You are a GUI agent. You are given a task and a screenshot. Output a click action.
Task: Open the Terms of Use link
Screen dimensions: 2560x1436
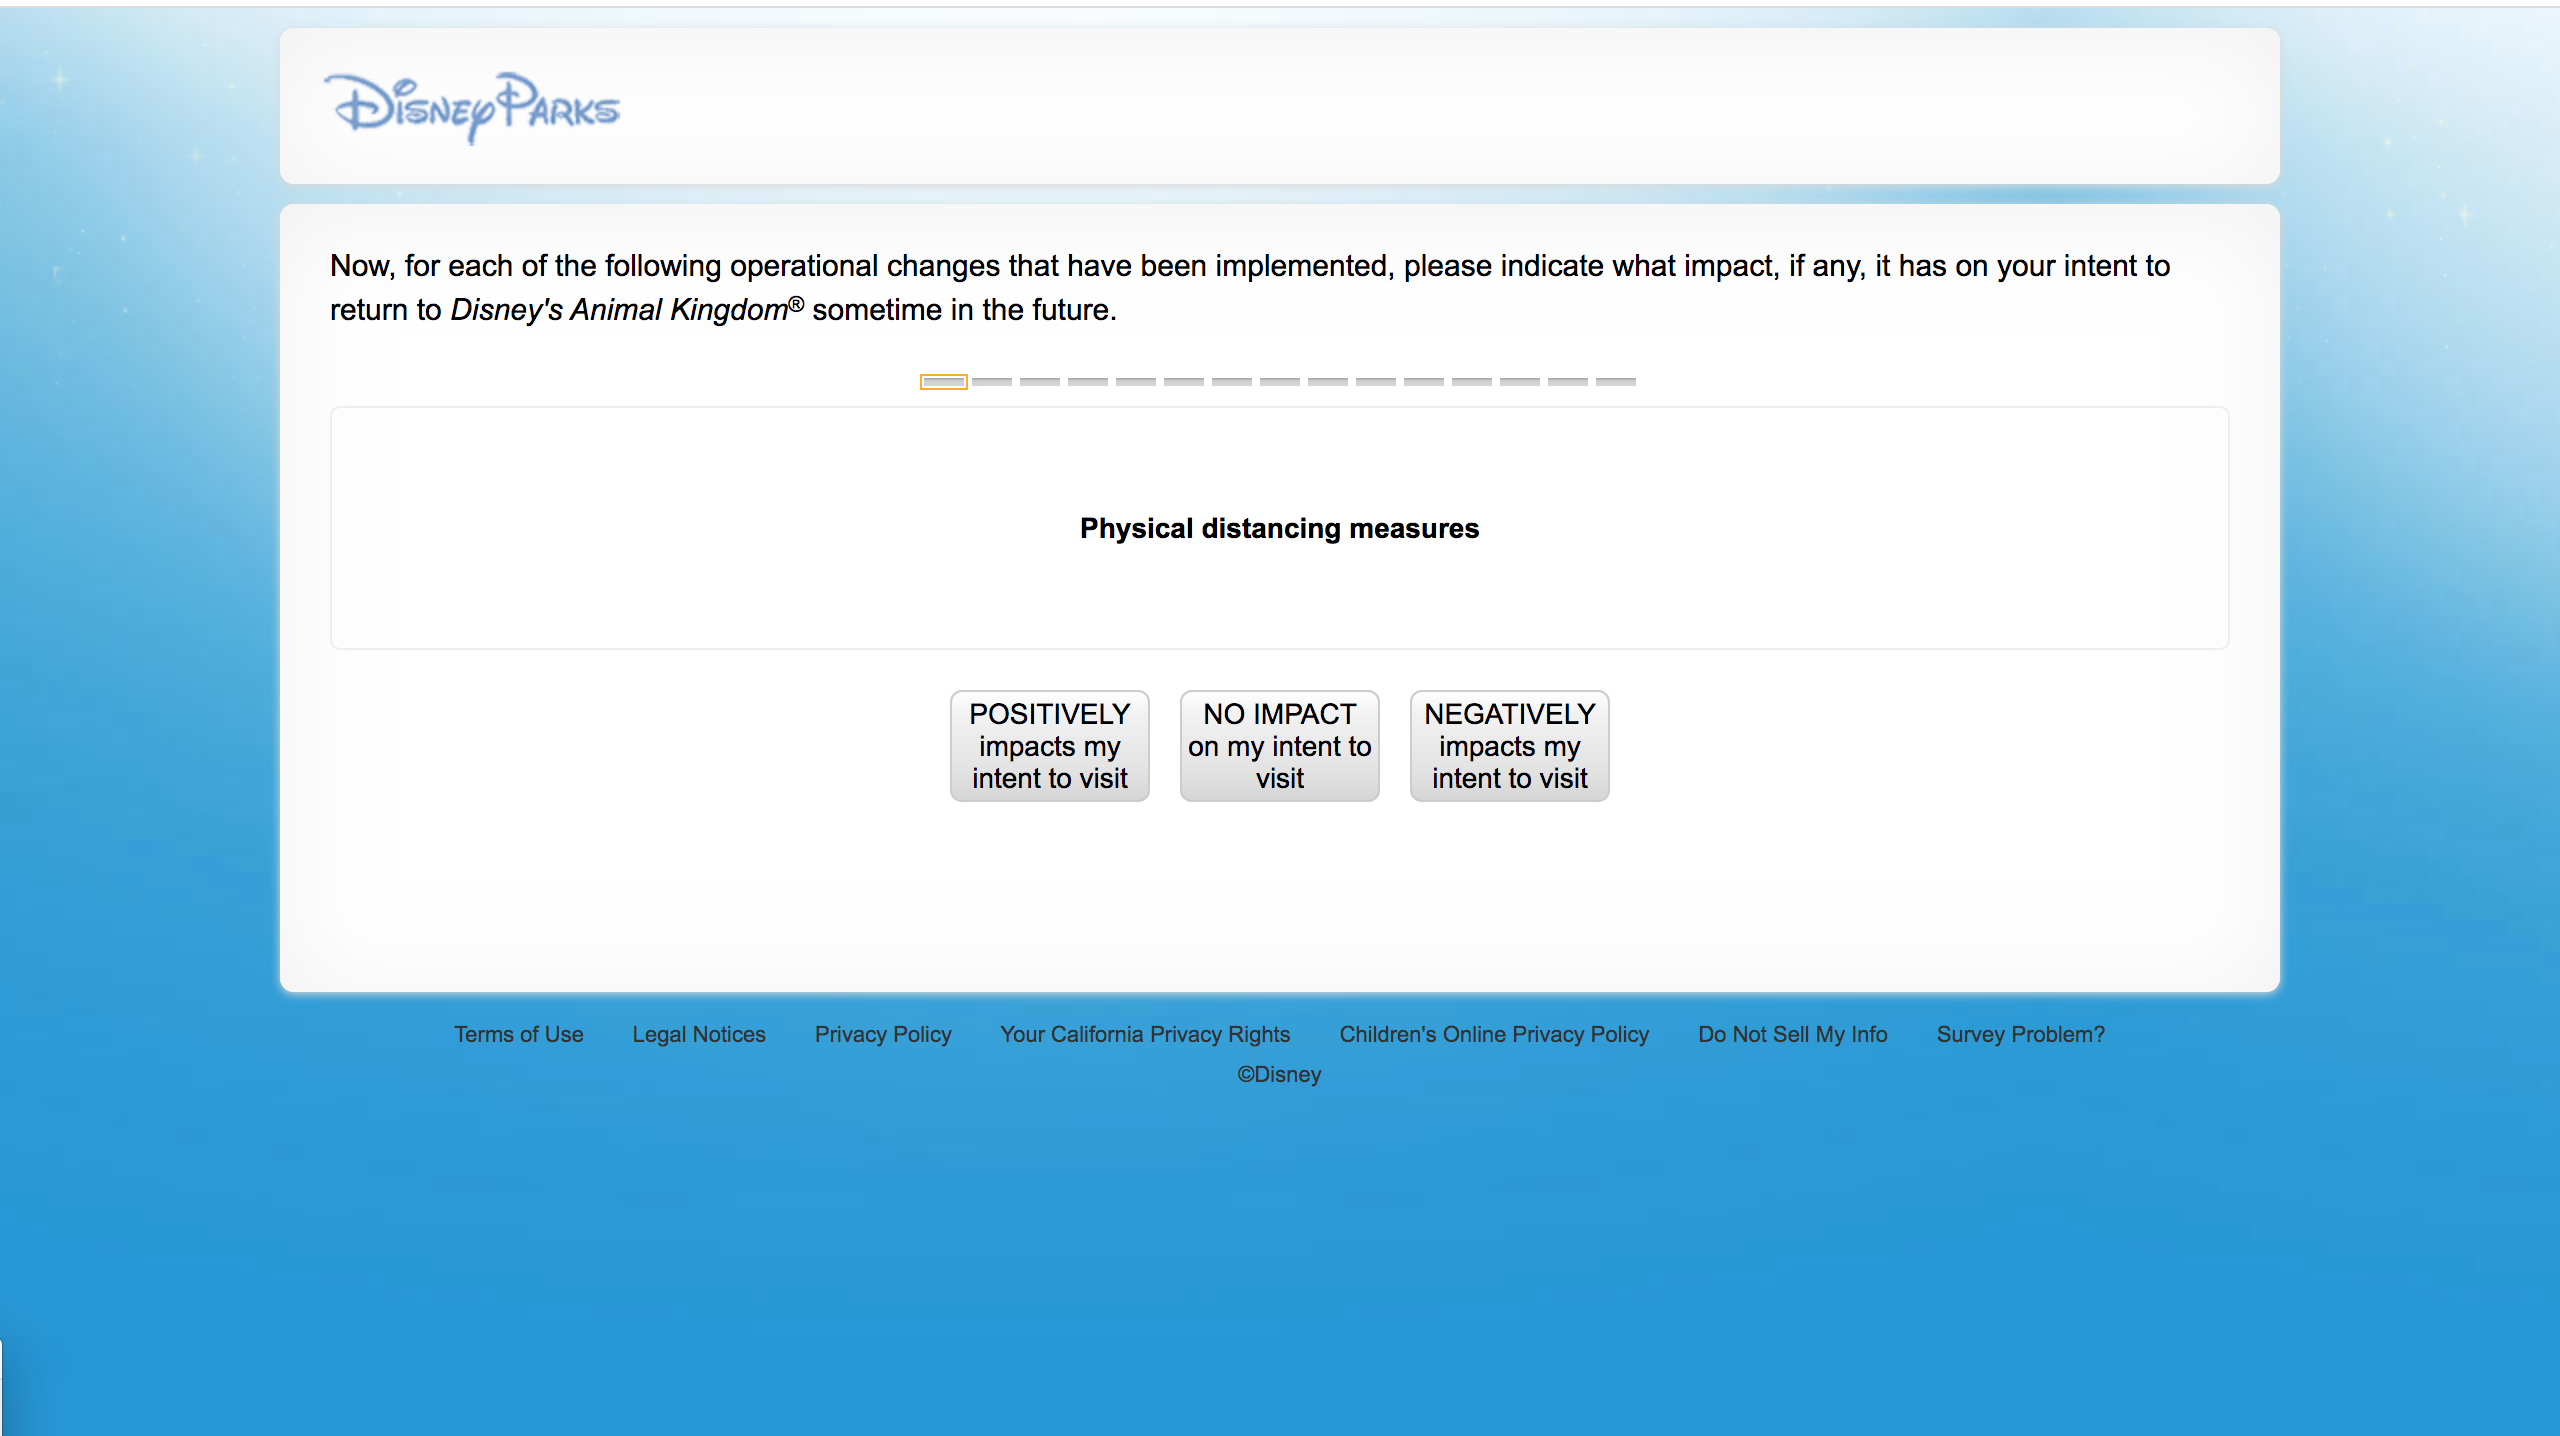tap(518, 1034)
